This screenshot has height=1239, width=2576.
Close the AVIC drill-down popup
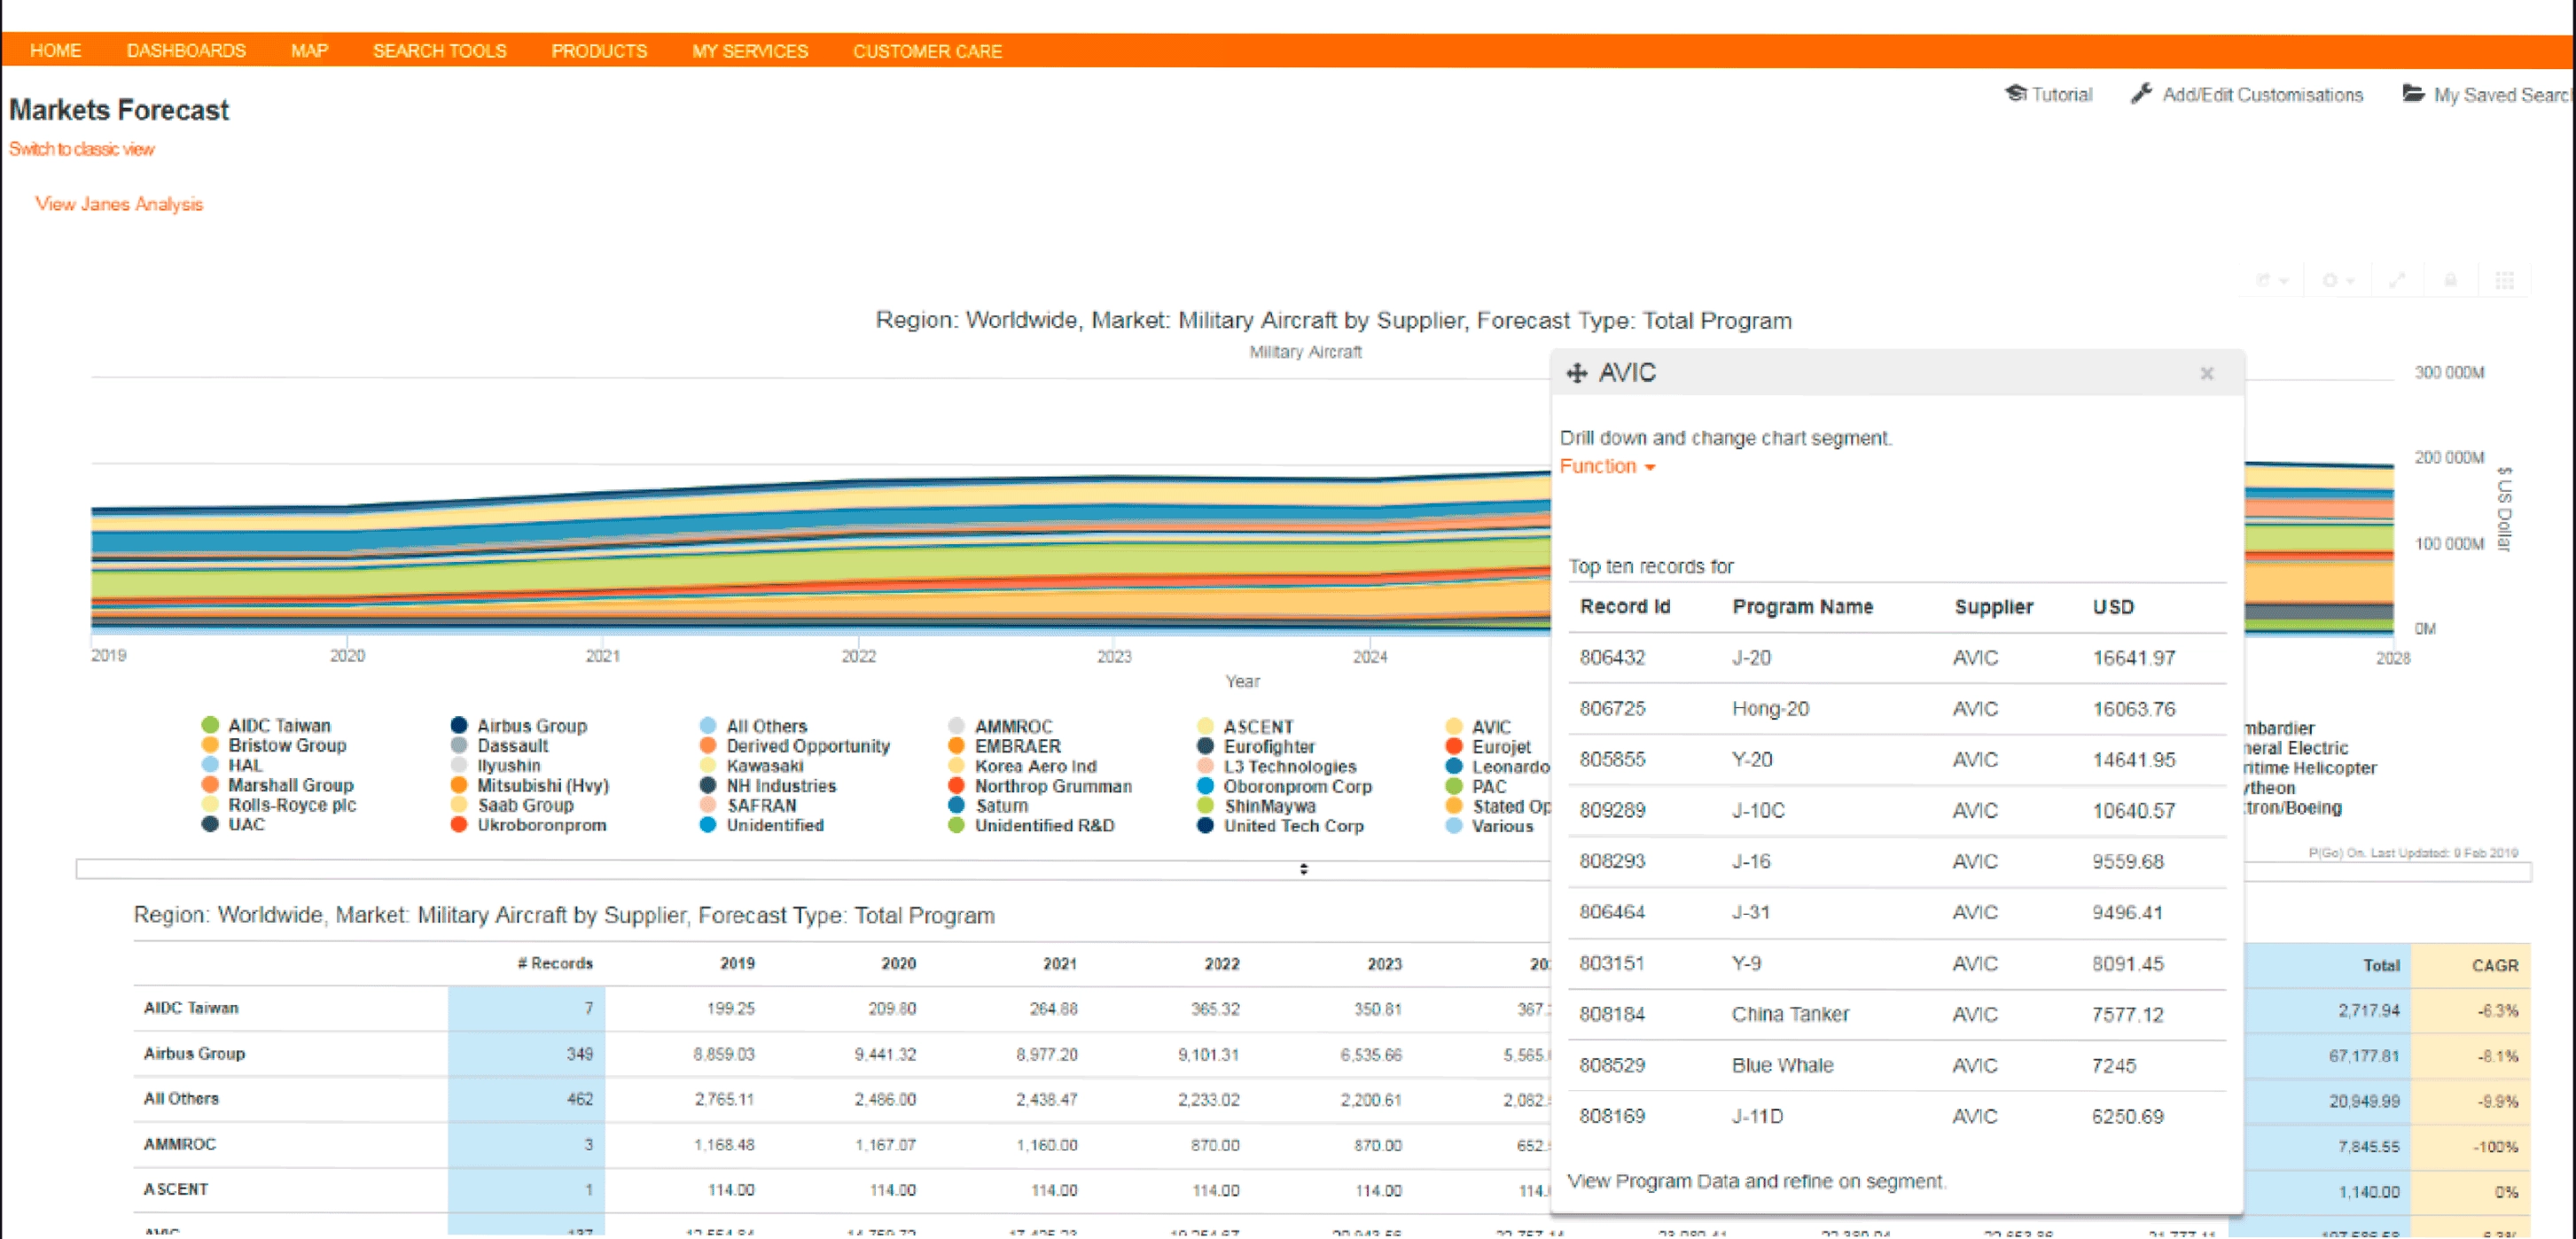[x=2207, y=373]
